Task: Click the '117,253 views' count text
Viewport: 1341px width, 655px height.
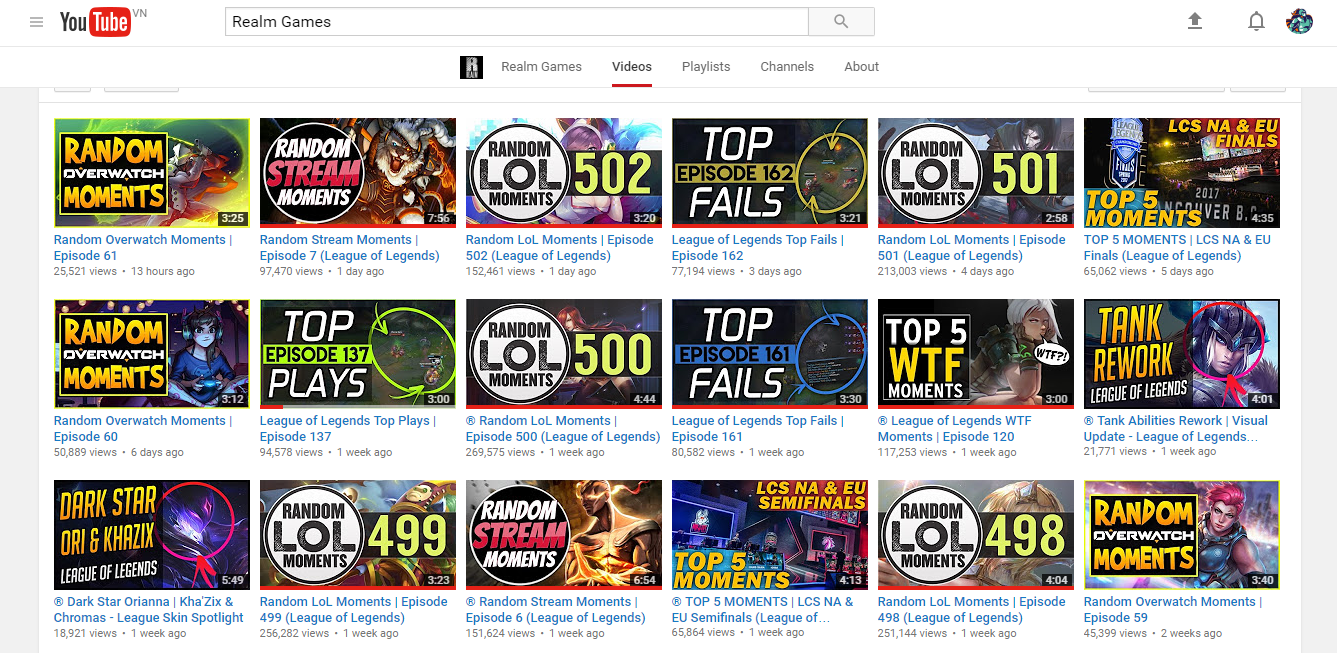Action: point(913,452)
